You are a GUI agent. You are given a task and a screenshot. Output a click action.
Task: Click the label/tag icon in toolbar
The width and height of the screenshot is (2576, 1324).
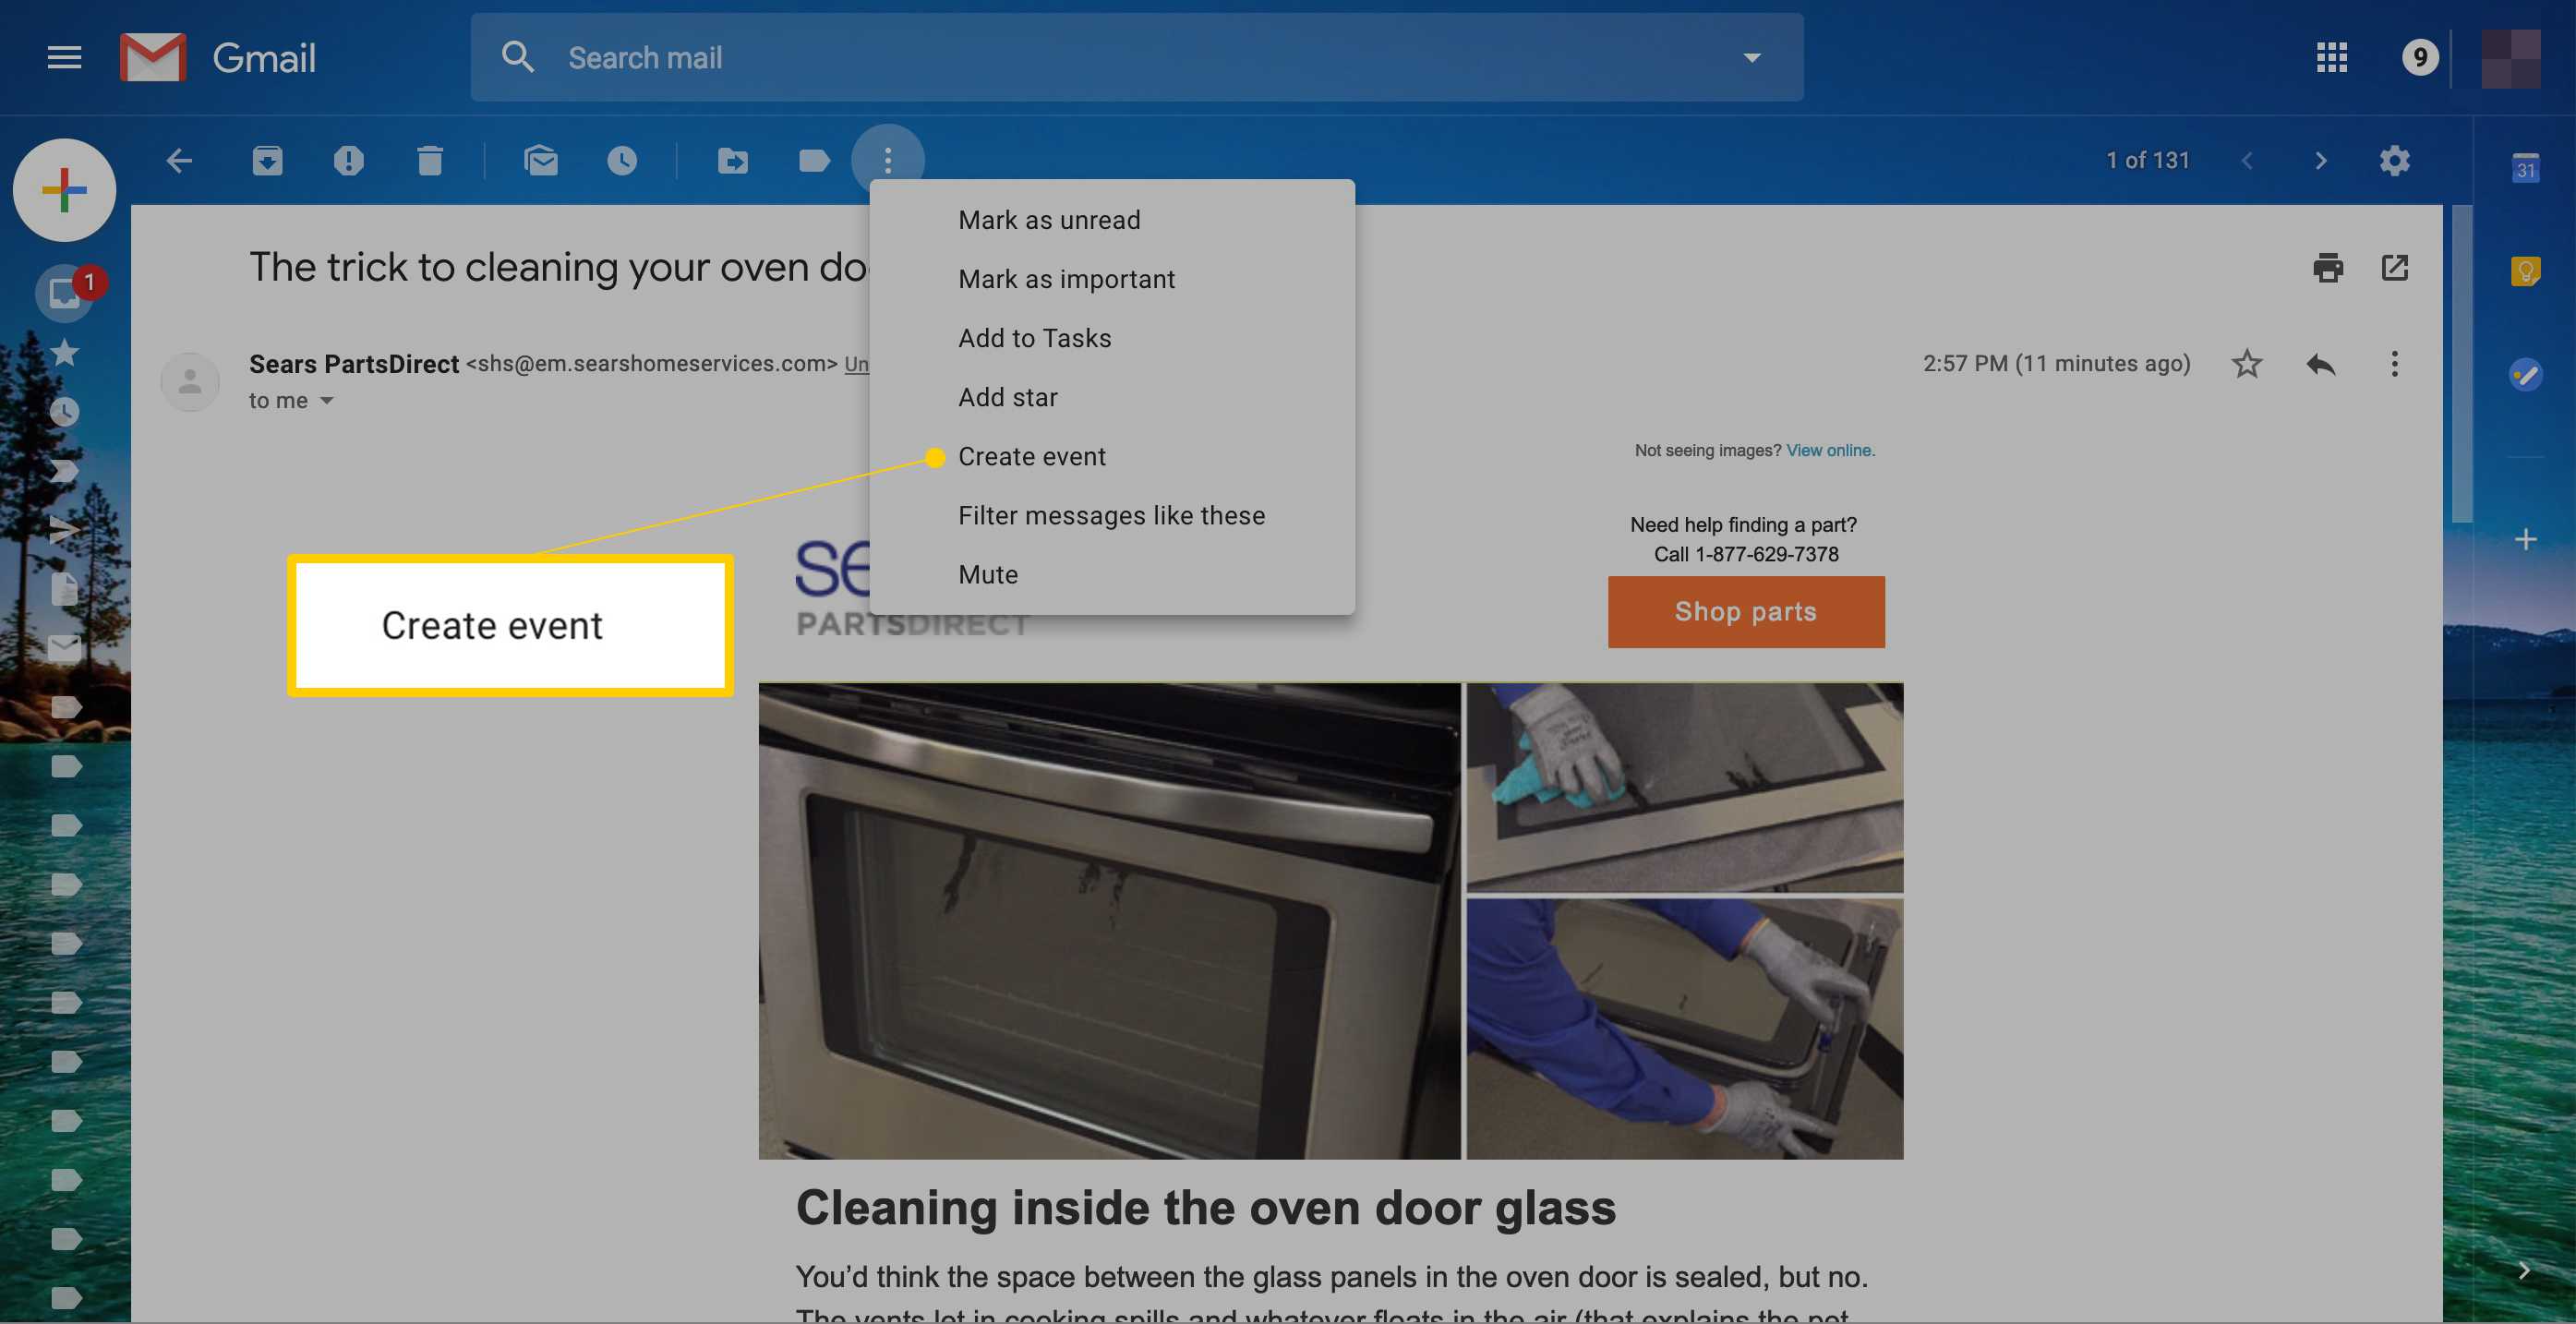point(813,159)
